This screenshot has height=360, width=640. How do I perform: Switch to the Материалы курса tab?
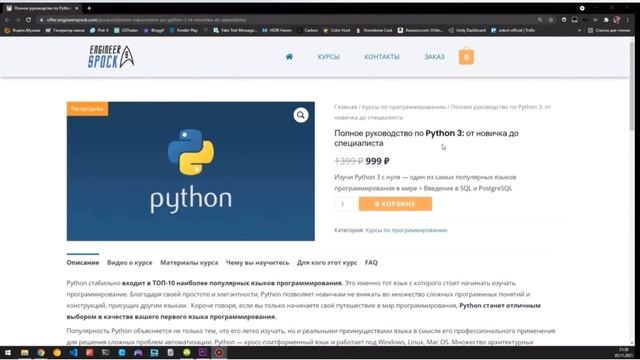[x=189, y=262]
